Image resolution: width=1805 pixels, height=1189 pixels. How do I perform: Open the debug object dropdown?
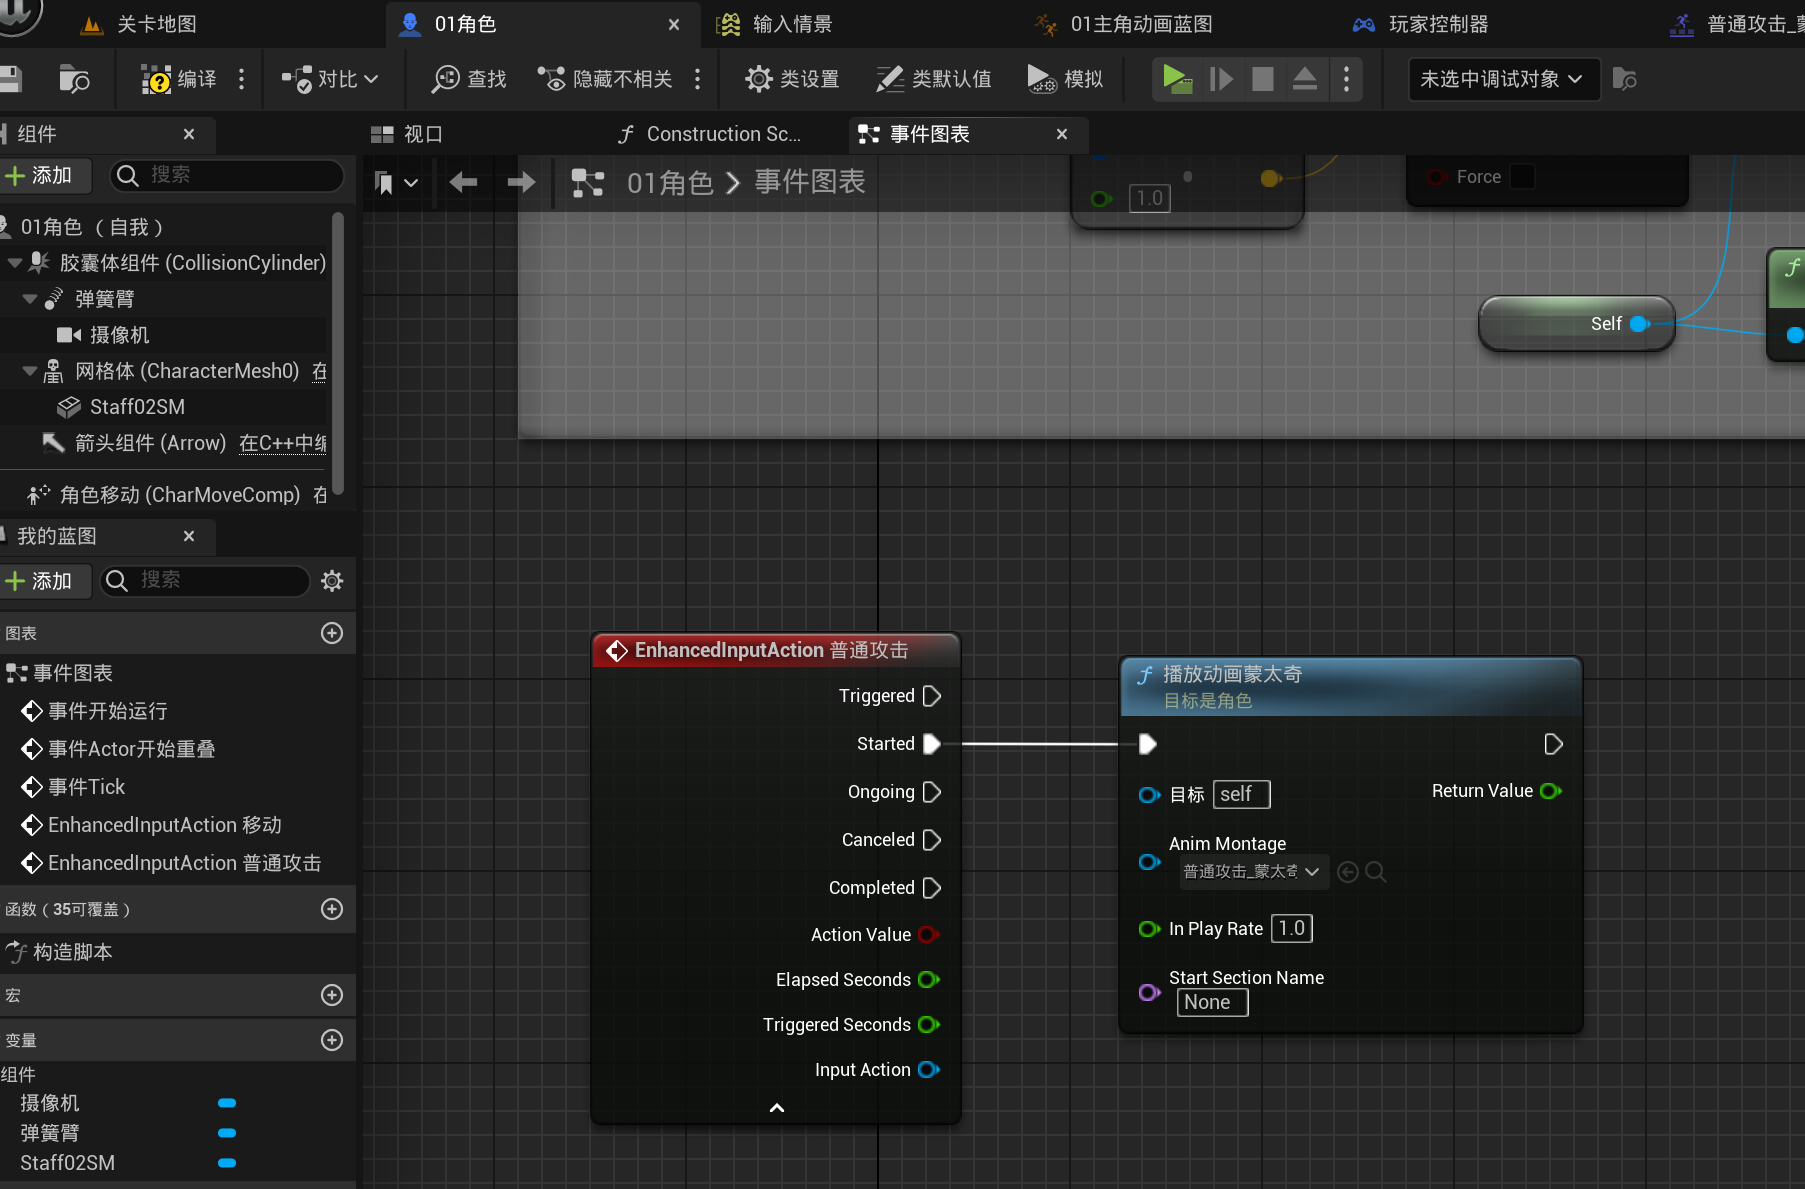1502,79
